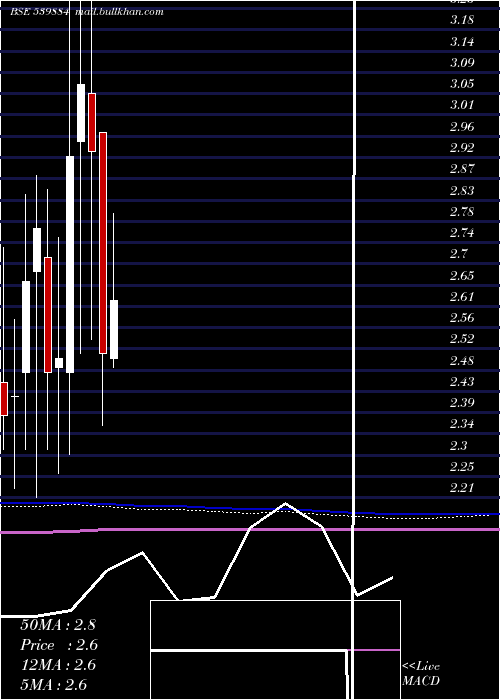Click the 2.83 price axis label
The height and width of the screenshot is (700, 500).
462,190
